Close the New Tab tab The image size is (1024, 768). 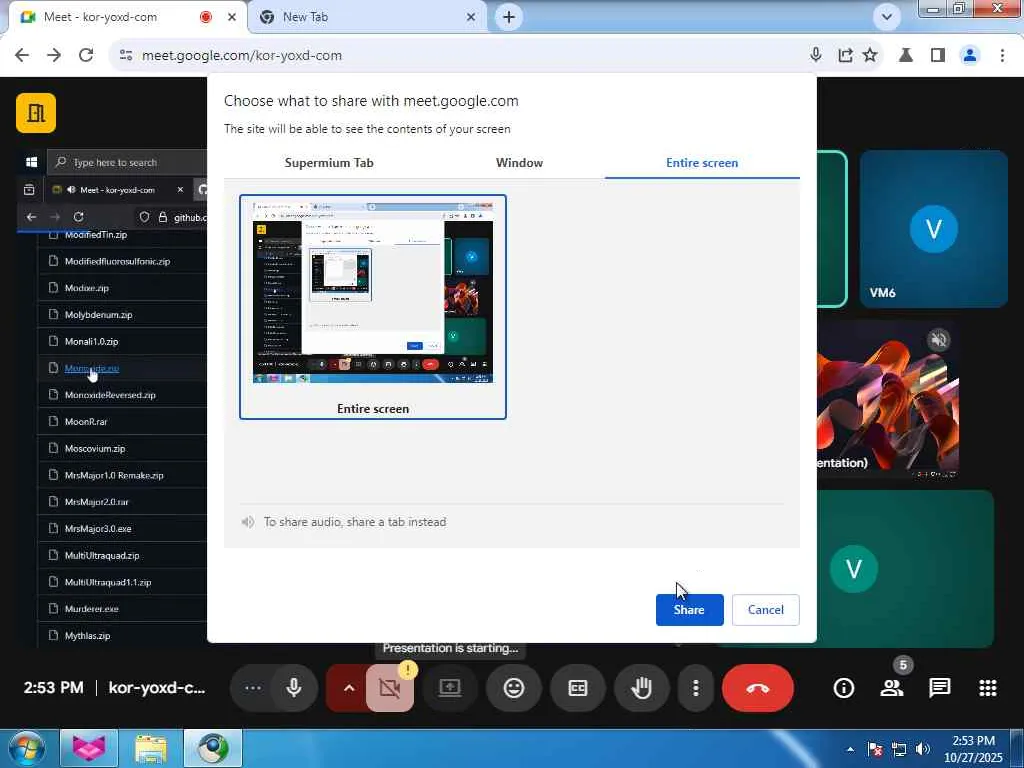click(x=471, y=17)
